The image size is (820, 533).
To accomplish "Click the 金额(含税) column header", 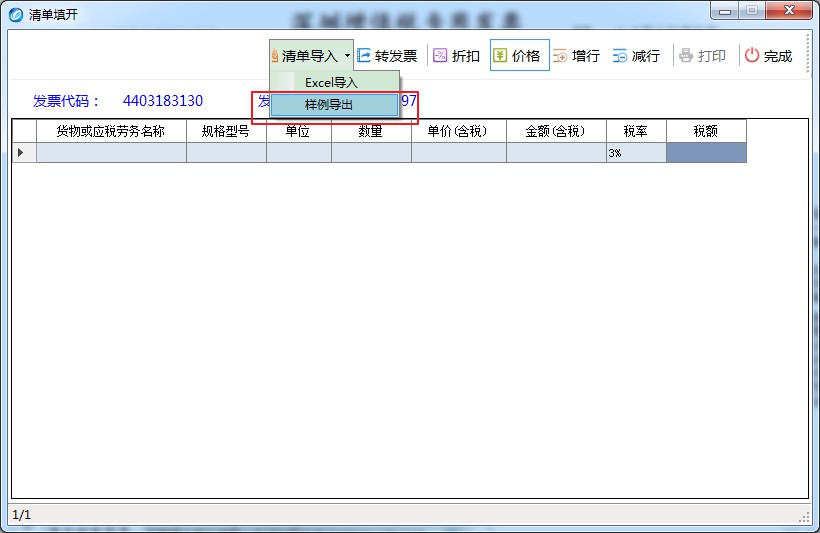I will (556, 131).
